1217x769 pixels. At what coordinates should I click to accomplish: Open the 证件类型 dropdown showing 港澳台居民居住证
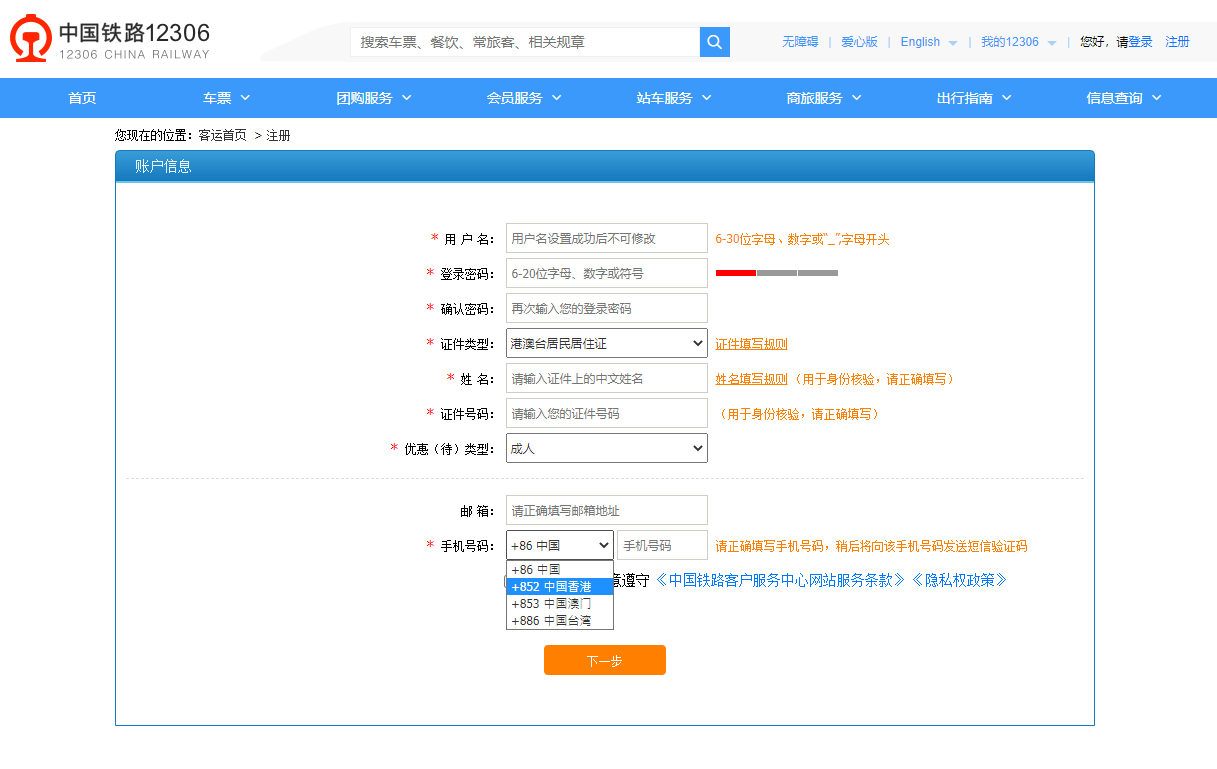[x=605, y=342]
